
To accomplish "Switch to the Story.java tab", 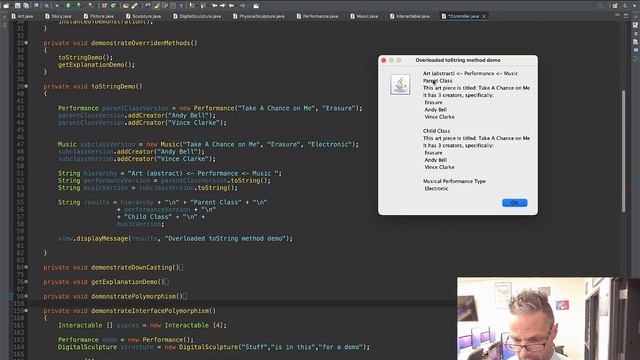I will click(x=58, y=16).
